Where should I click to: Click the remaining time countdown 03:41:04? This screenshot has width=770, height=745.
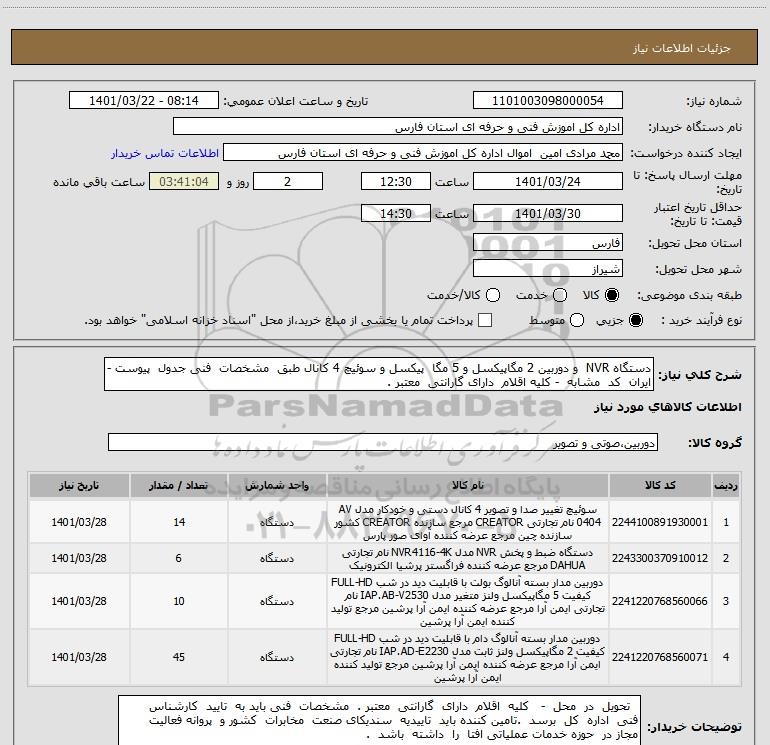pyautogui.click(x=184, y=181)
